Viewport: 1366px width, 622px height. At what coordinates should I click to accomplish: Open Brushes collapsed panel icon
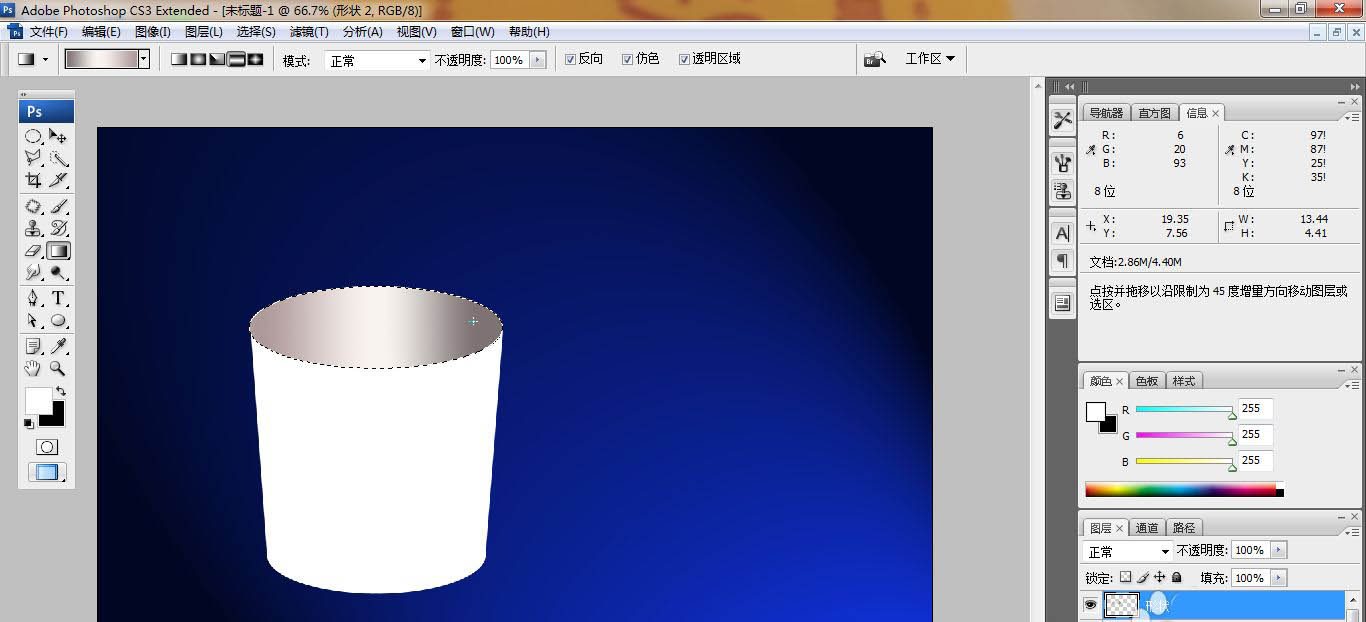[1062, 164]
